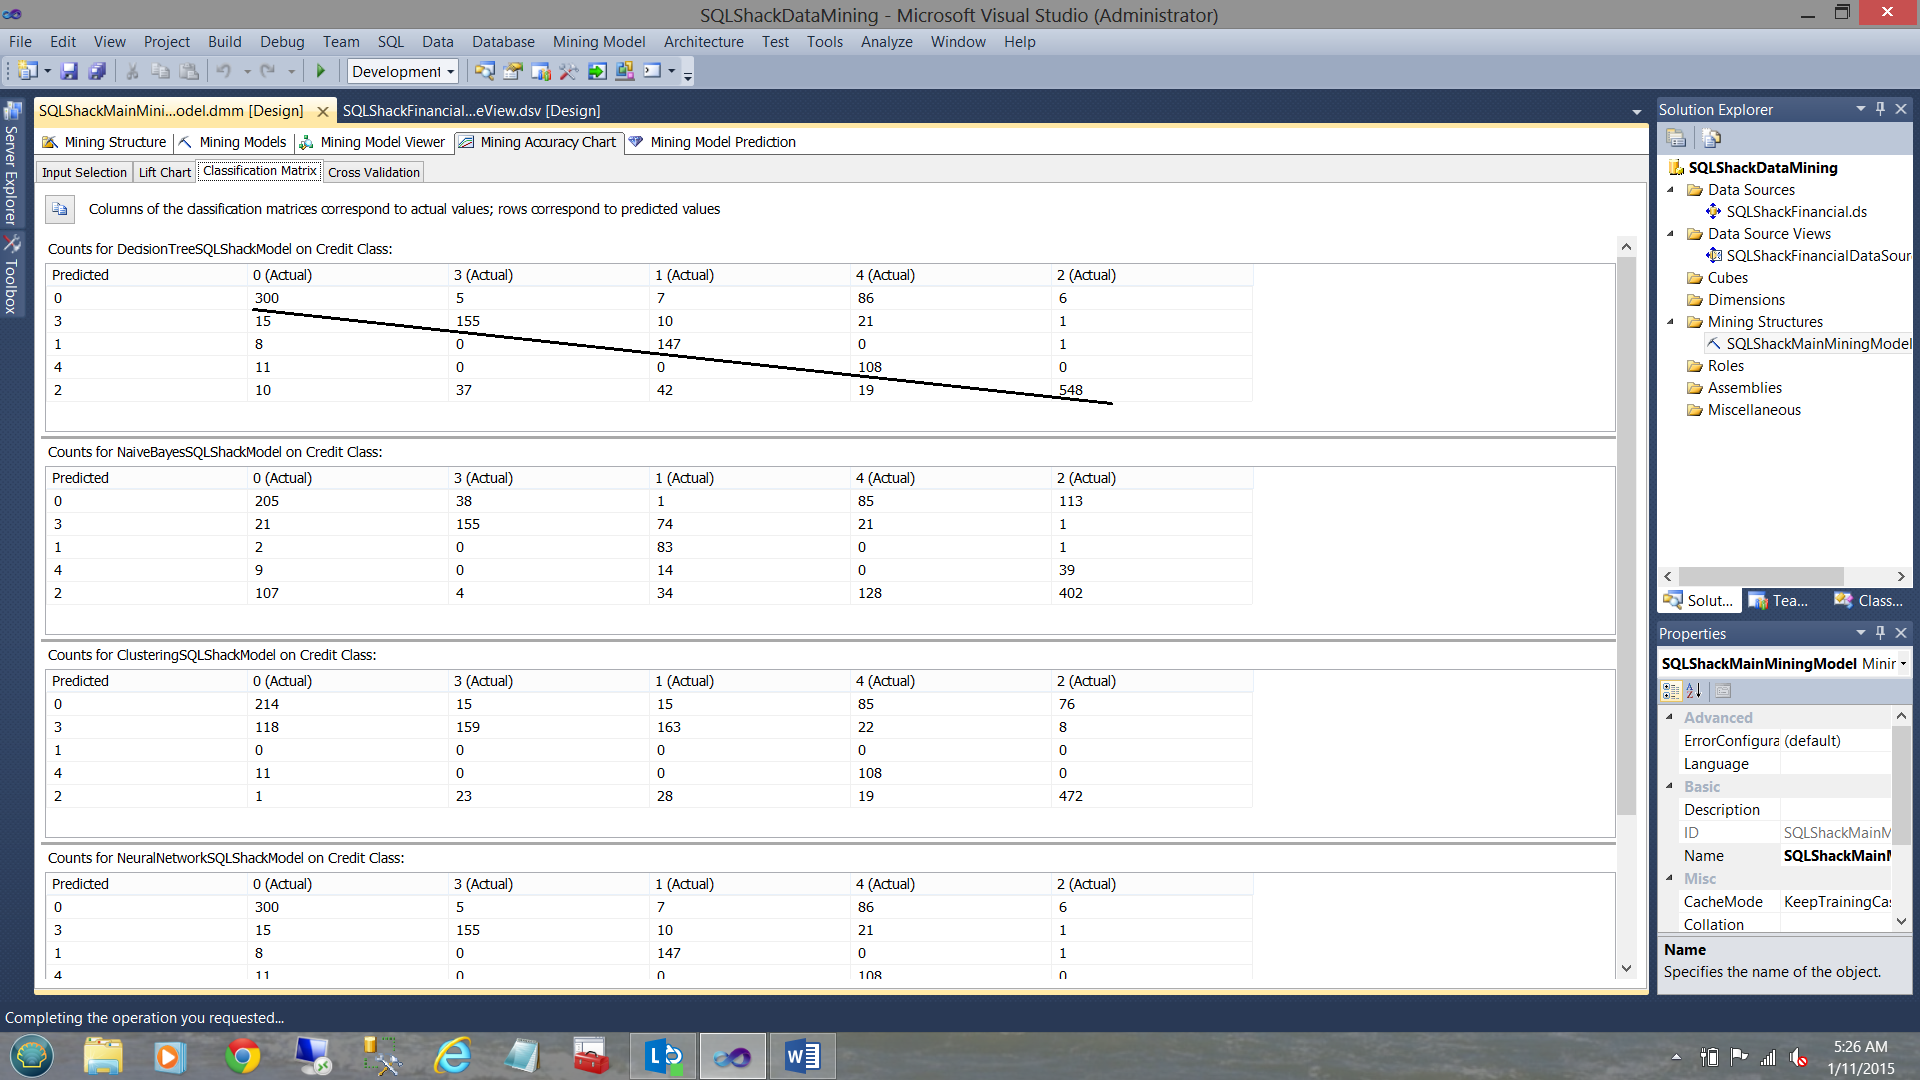1920x1080 pixels.
Task: Open the Mining Model menu
Action: click(x=598, y=42)
